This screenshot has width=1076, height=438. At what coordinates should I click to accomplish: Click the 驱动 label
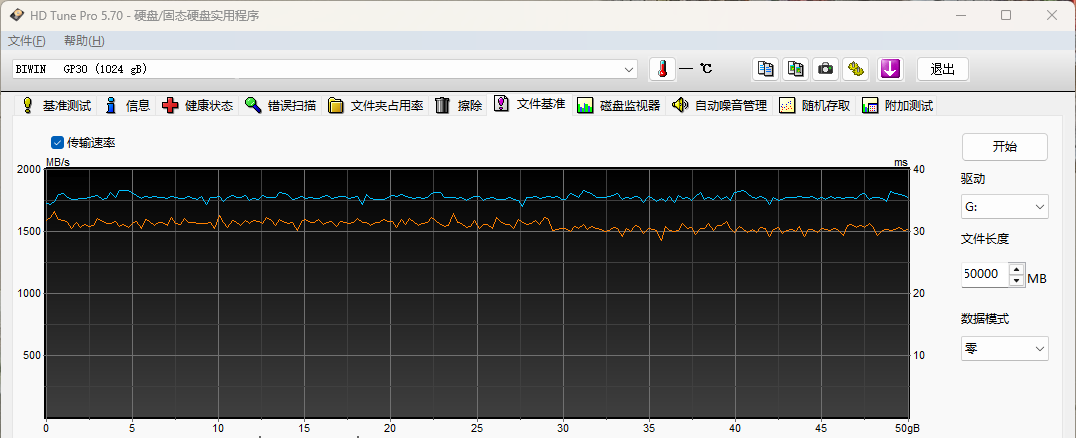(x=973, y=178)
